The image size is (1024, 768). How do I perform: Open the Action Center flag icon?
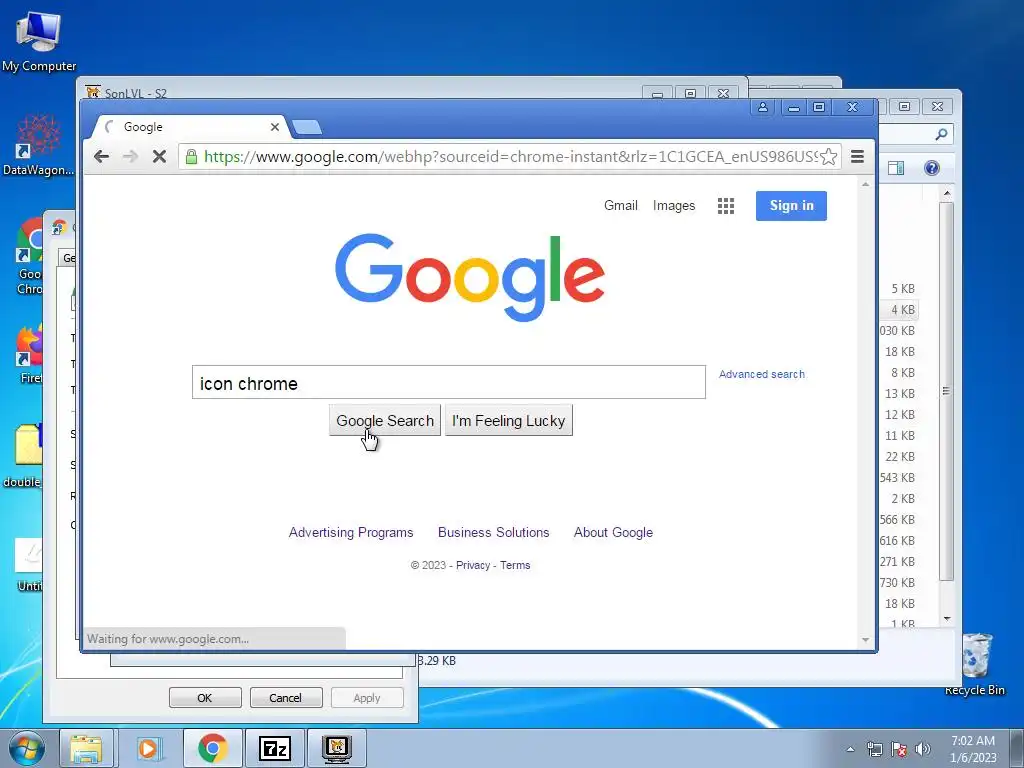point(899,749)
